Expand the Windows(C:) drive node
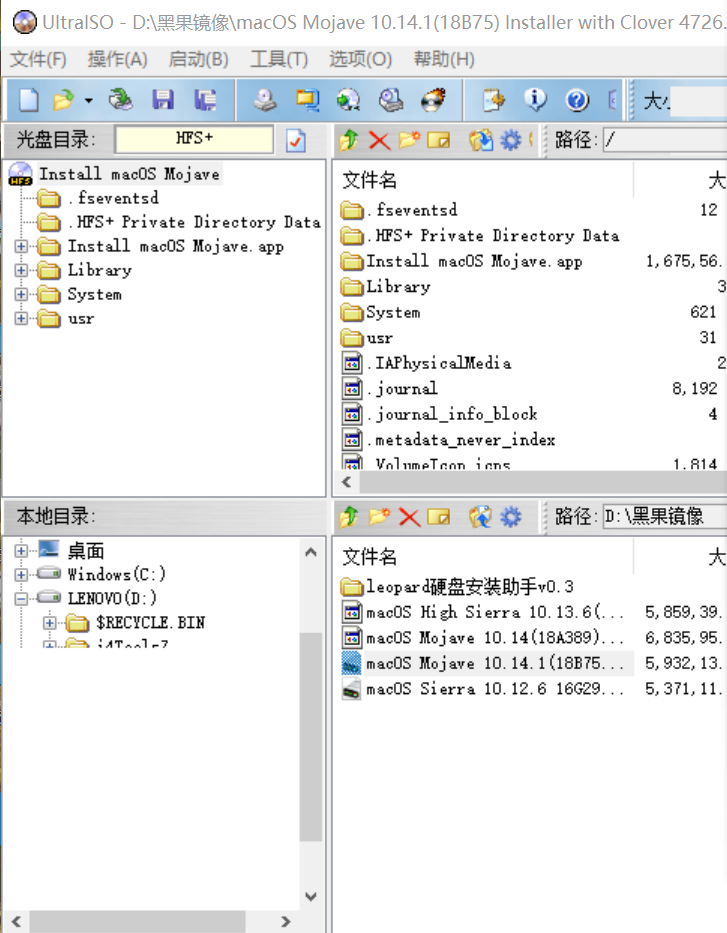 tap(21, 574)
